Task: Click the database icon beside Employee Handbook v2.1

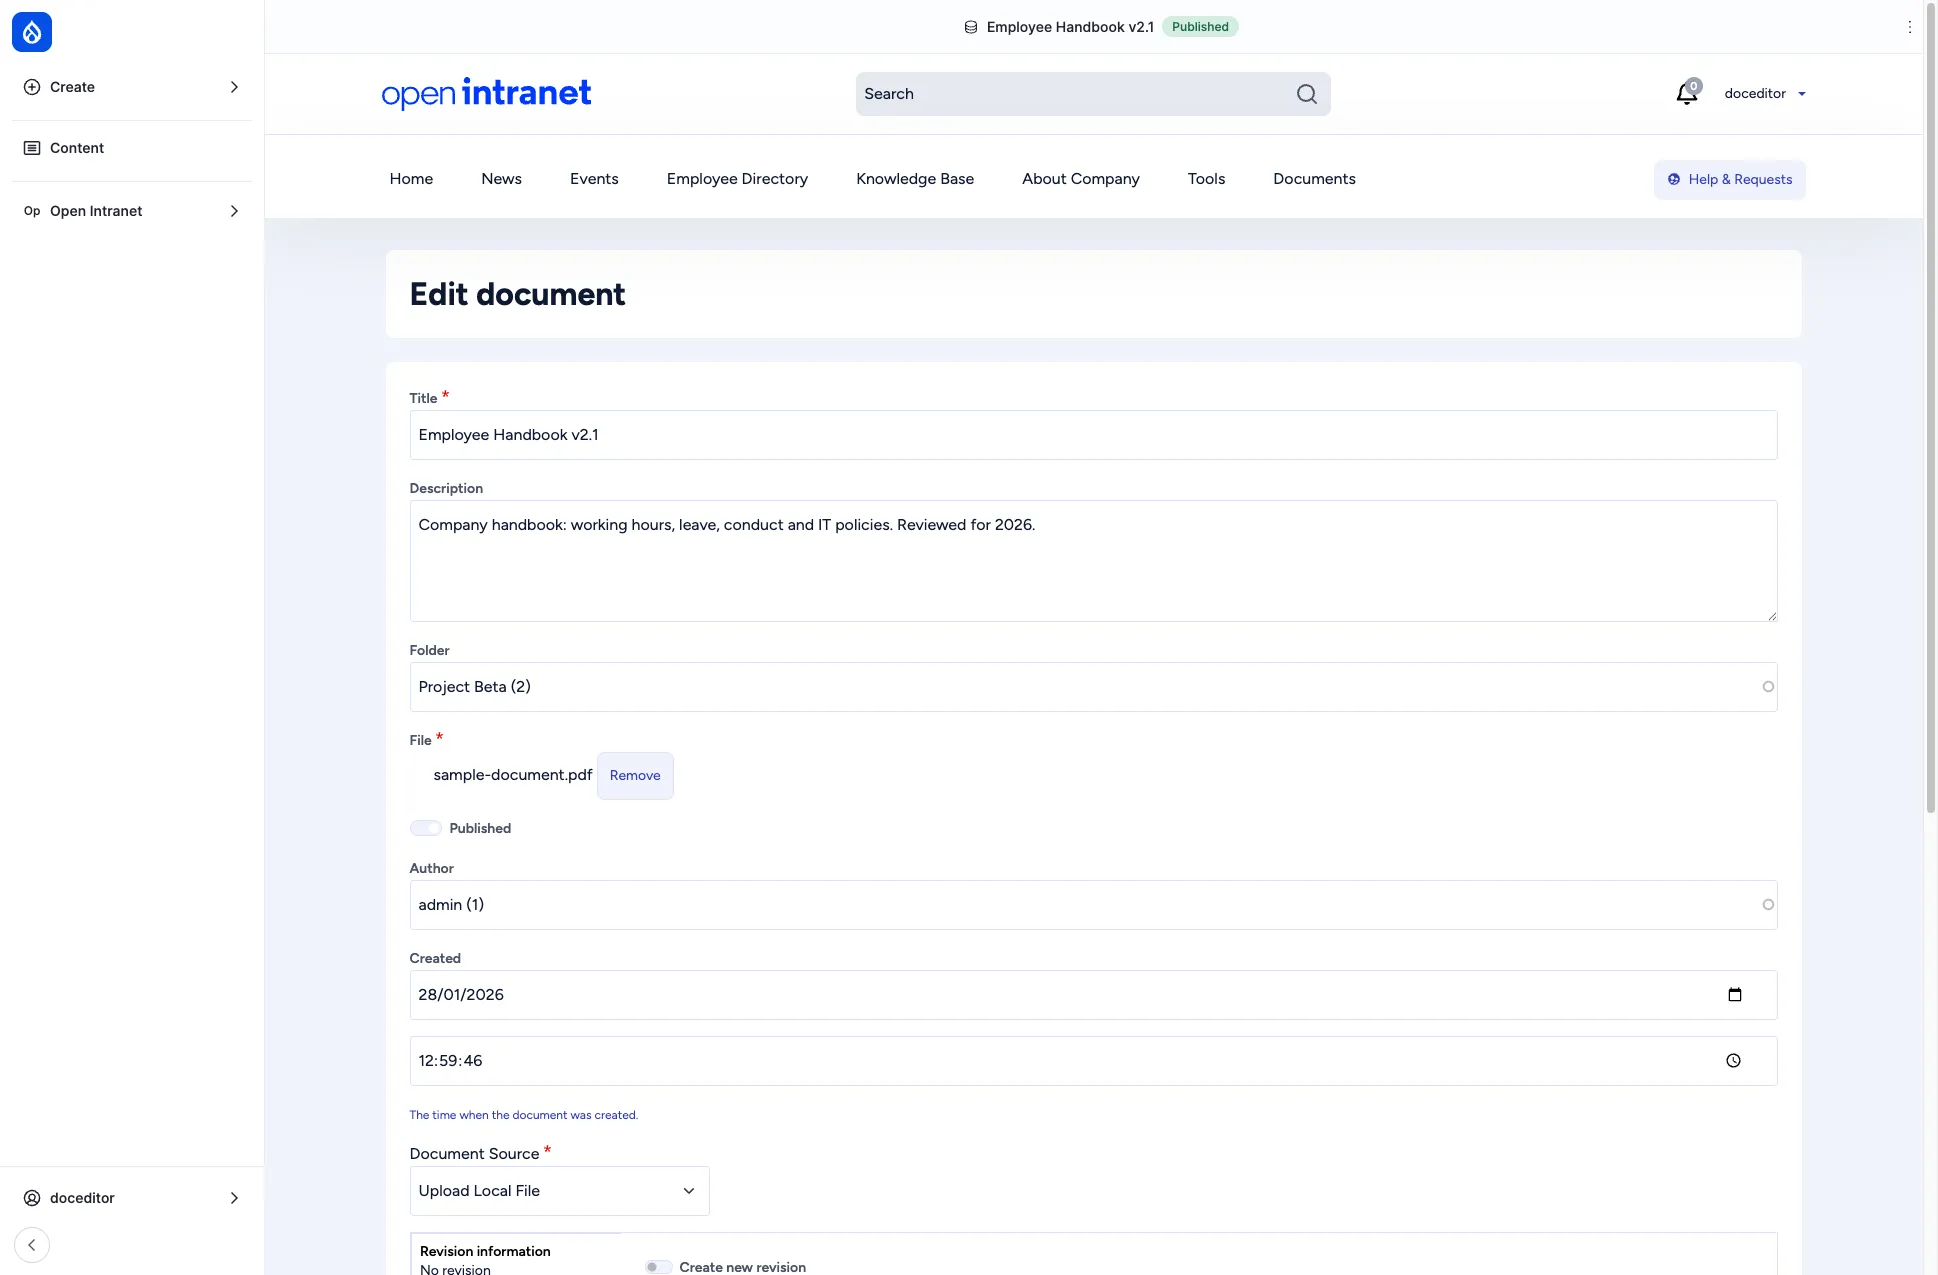Action: point(970,27)
